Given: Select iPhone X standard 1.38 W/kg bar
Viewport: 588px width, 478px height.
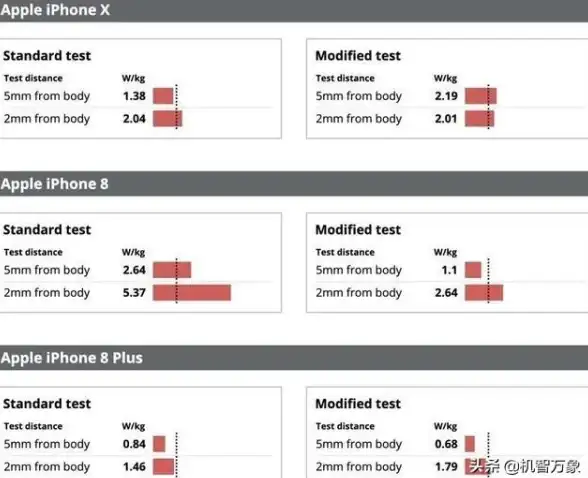Looking at the screenshot, I should pos(163,96).
